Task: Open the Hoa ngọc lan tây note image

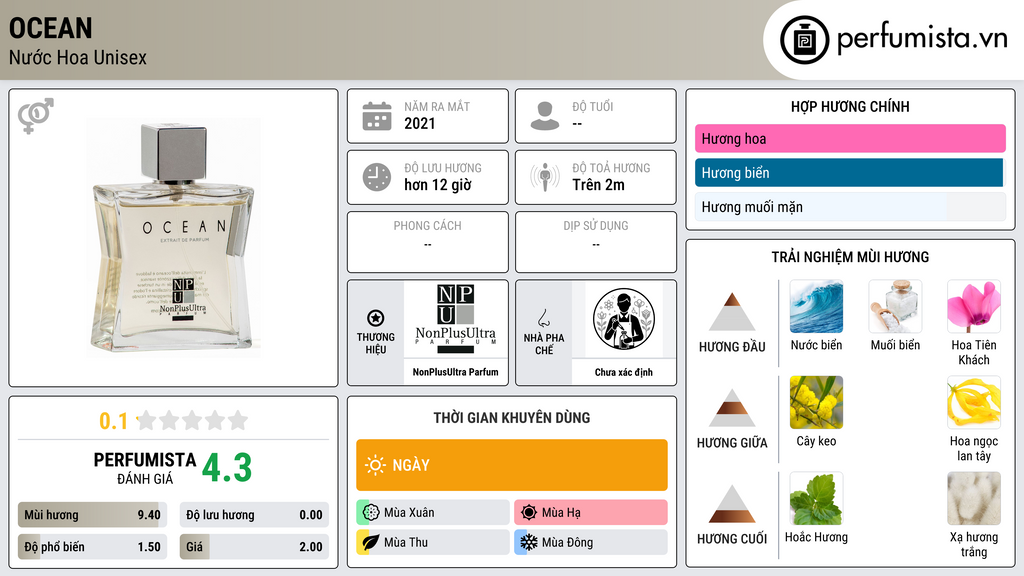Action: [x=974, y=402]
